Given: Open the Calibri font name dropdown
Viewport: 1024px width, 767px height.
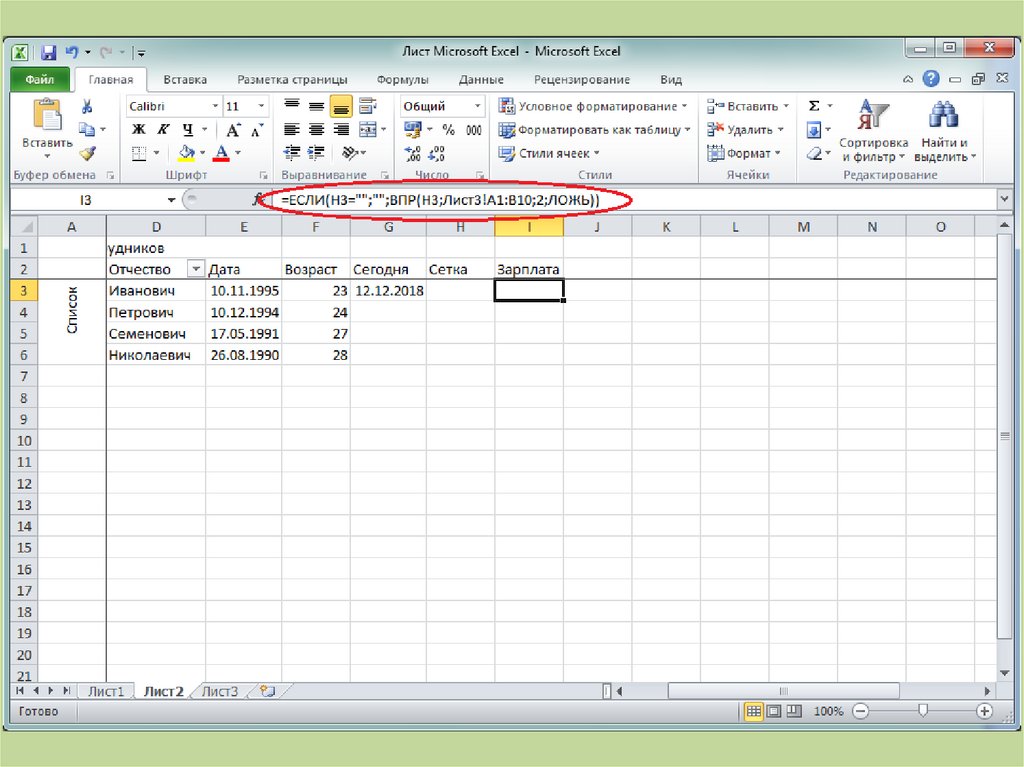Looking at the screenshot, I should [x=215, y=106].
